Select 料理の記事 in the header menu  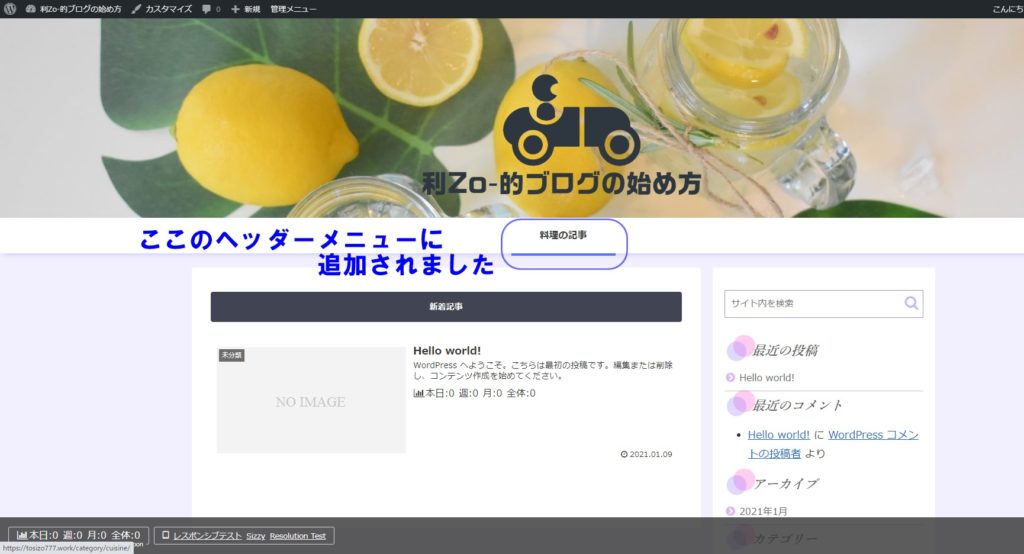click(x=563, y=236)
